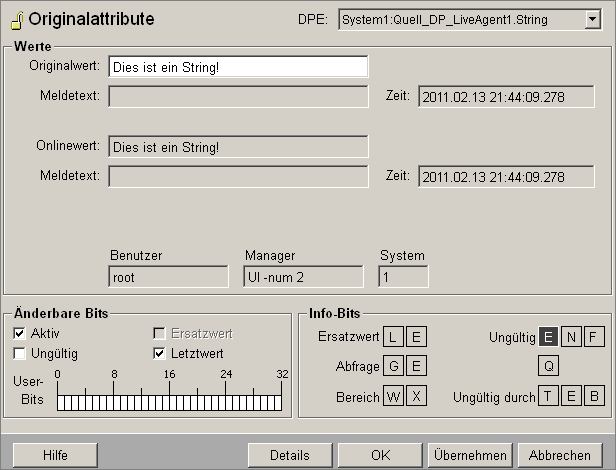
Task: Click the Bereich W info bit
Action: click(395, 396)
